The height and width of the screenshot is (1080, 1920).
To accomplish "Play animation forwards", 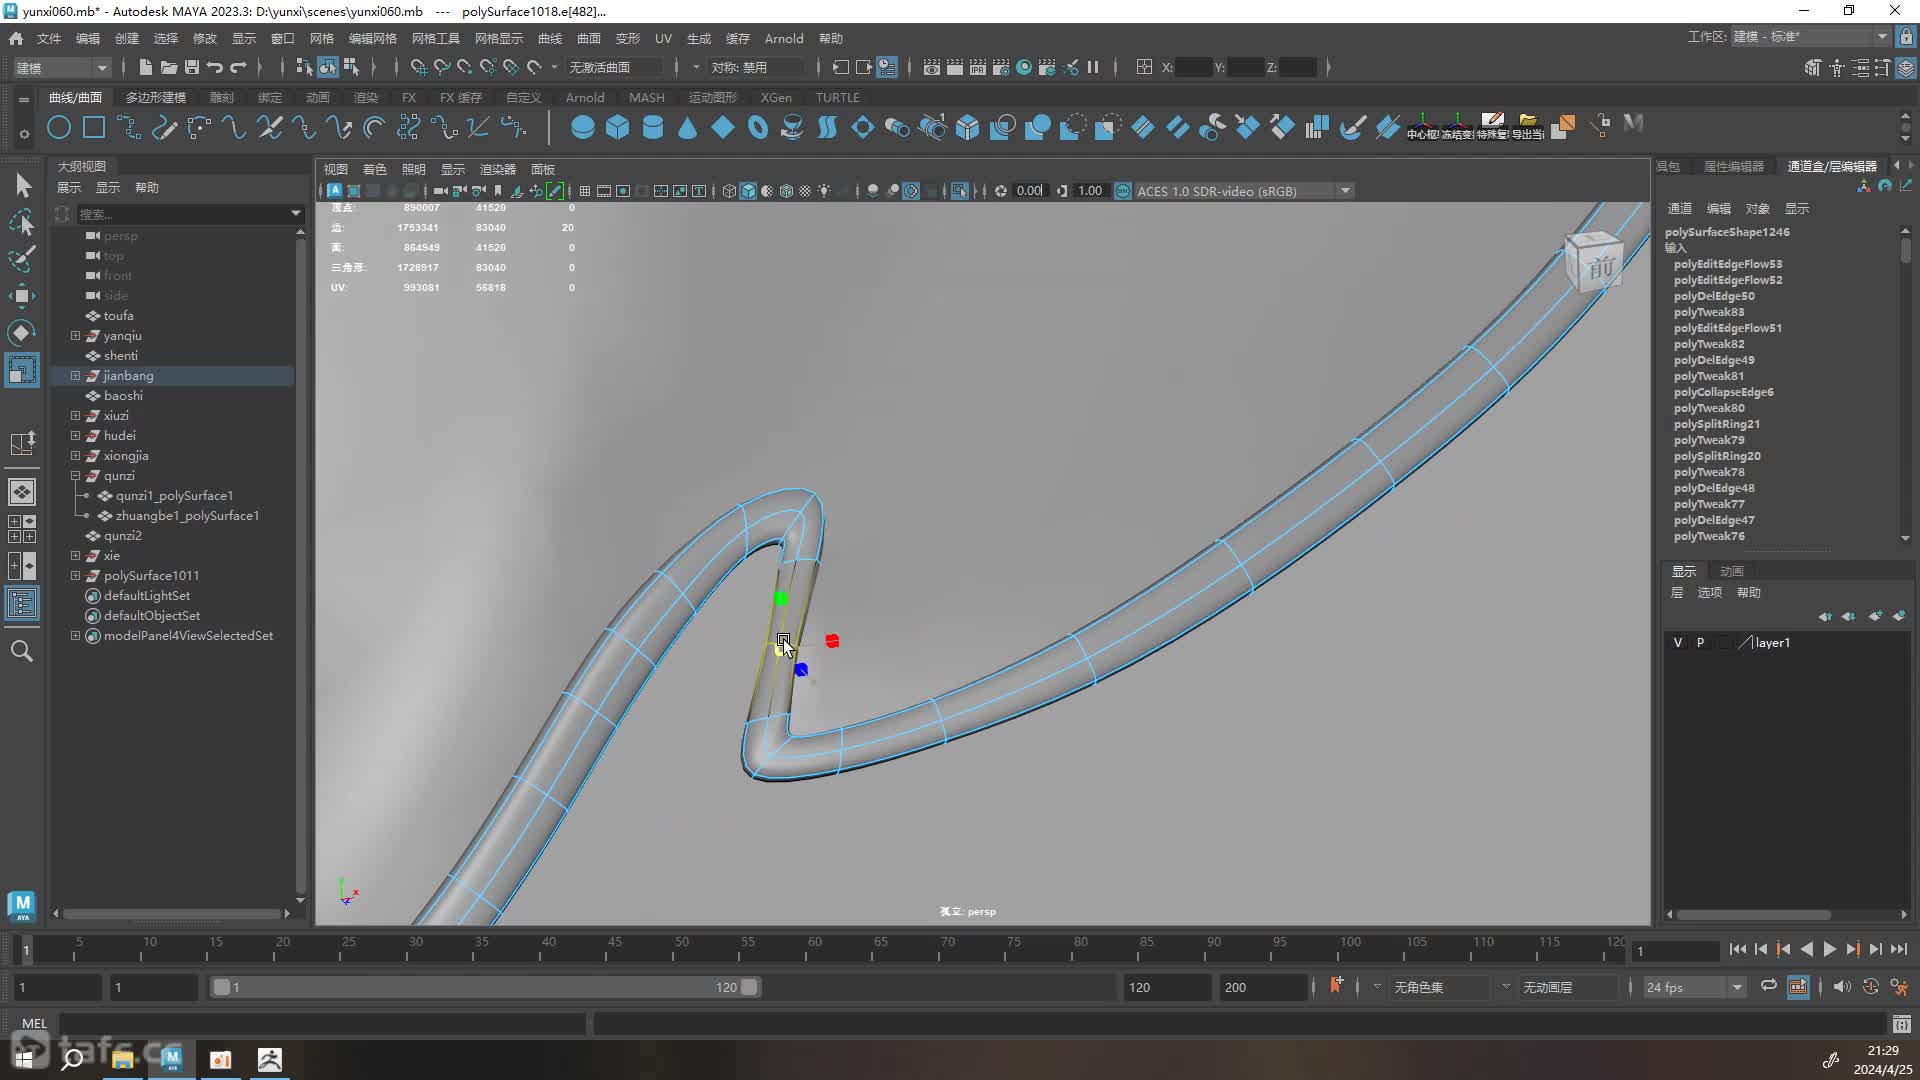I will [x=1829, y=949].
